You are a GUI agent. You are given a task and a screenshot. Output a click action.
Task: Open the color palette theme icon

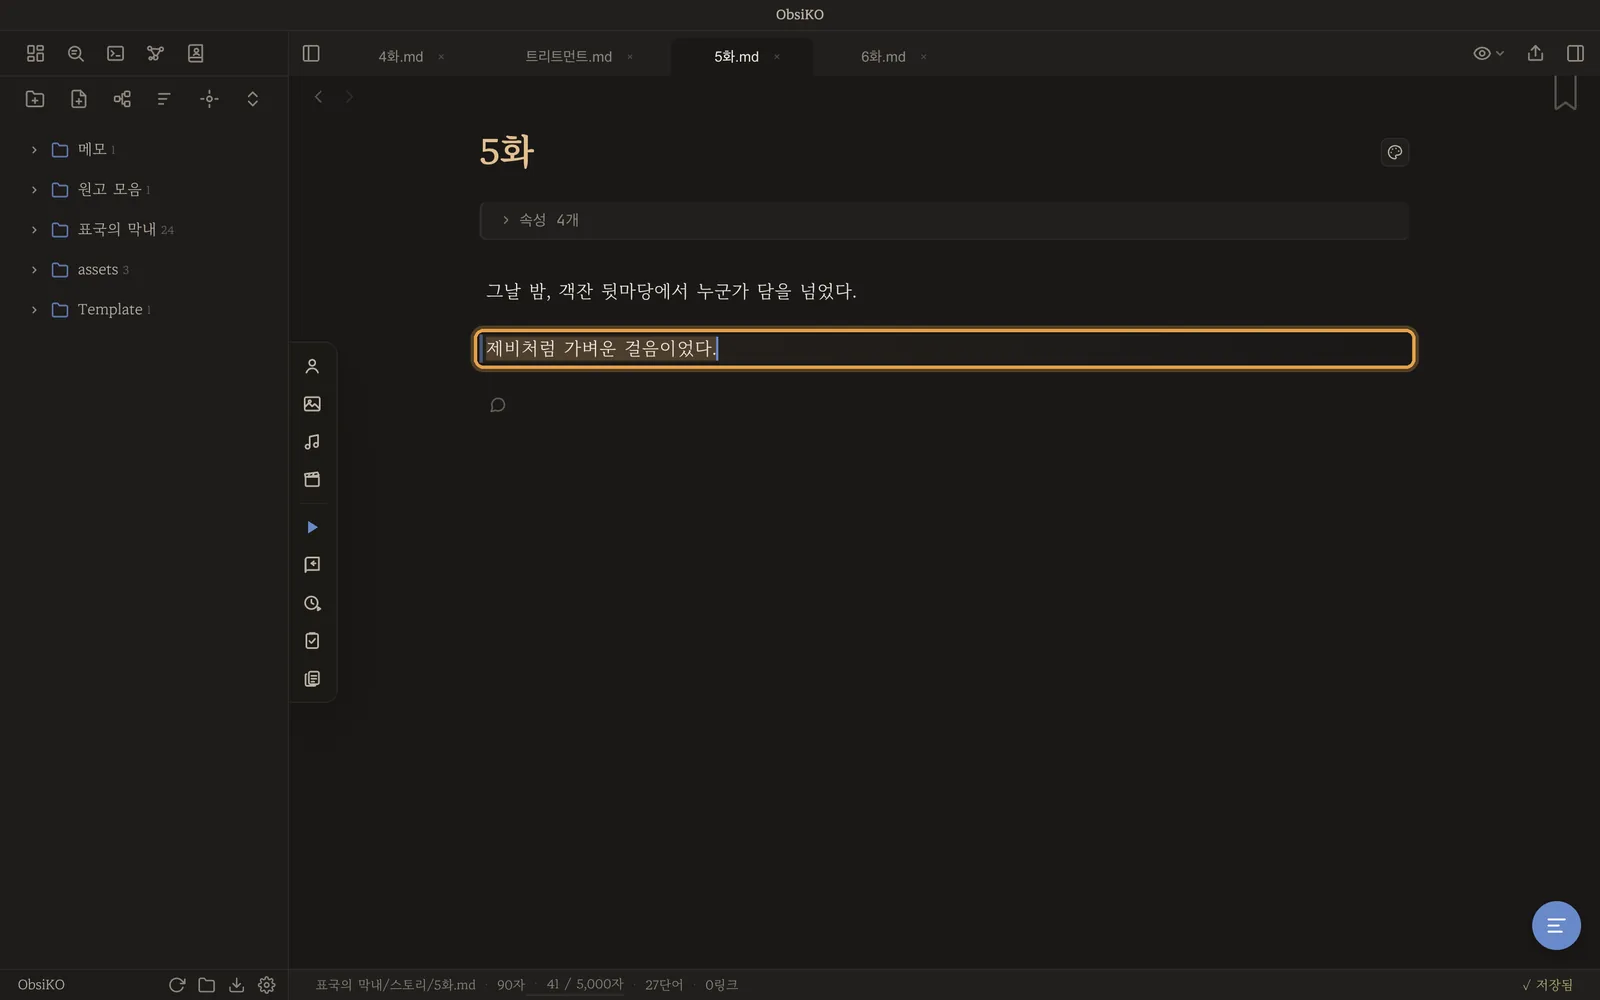coord(1394,152)
